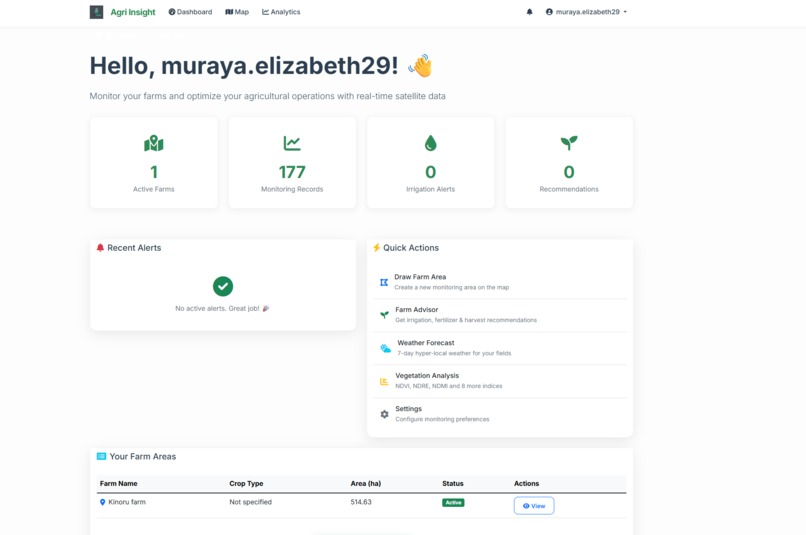Open the Settings quick action
Image resolution: width=806 pixels, height=535 pixels.
tap(500, 414)
